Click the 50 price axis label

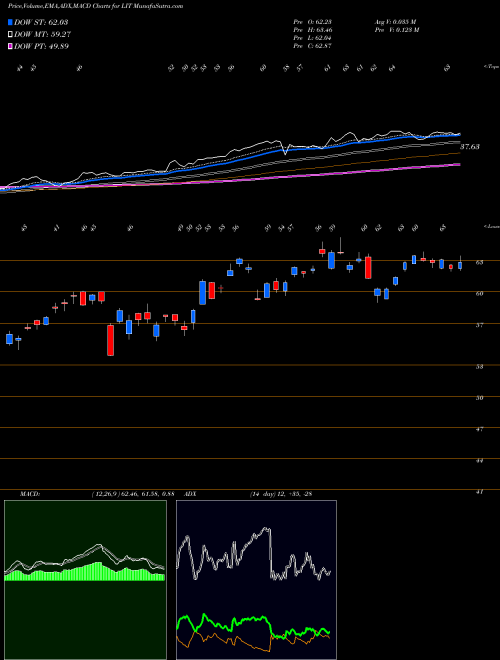[x=479, y=398]
